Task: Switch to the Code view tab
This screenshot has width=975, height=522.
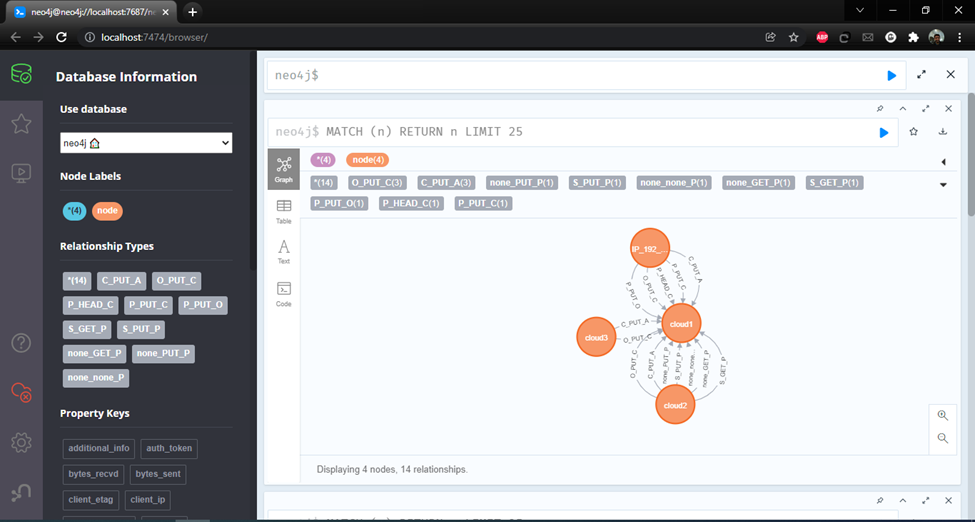Action: (x=284, y=293)
